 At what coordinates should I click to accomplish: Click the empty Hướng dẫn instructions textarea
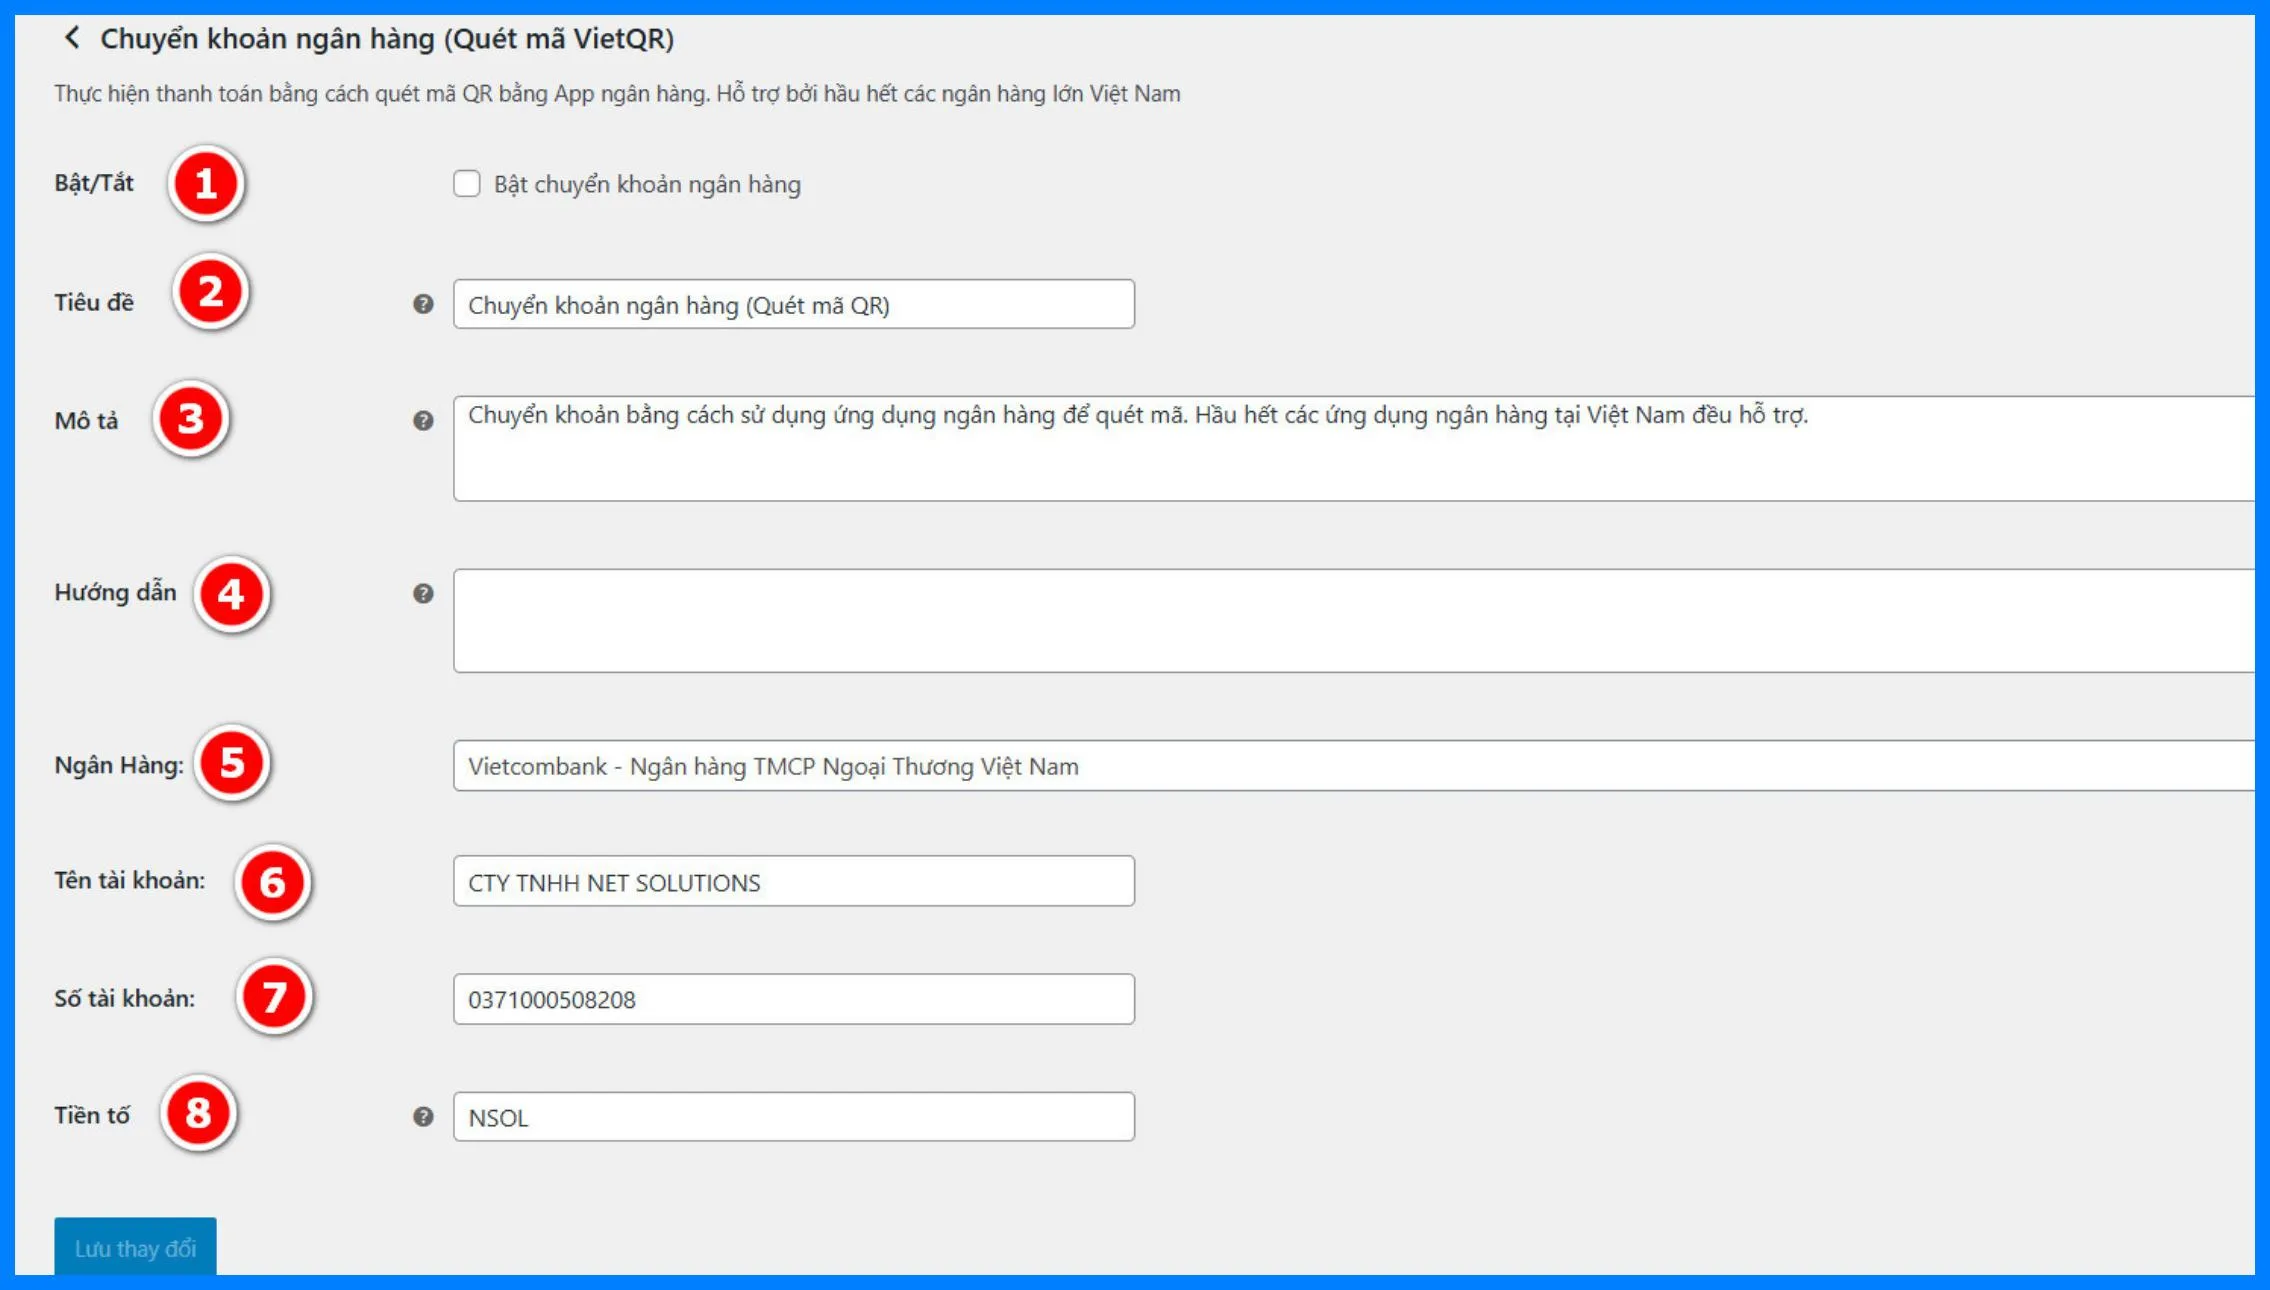tap(1350, 621)
